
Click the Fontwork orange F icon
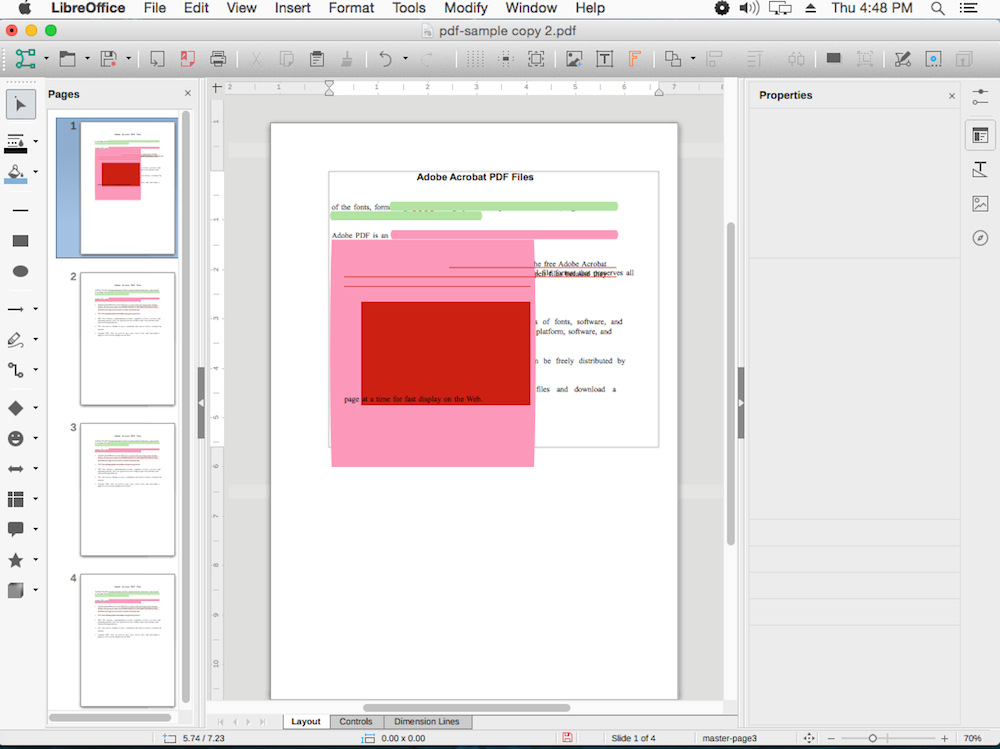(635, 59)
